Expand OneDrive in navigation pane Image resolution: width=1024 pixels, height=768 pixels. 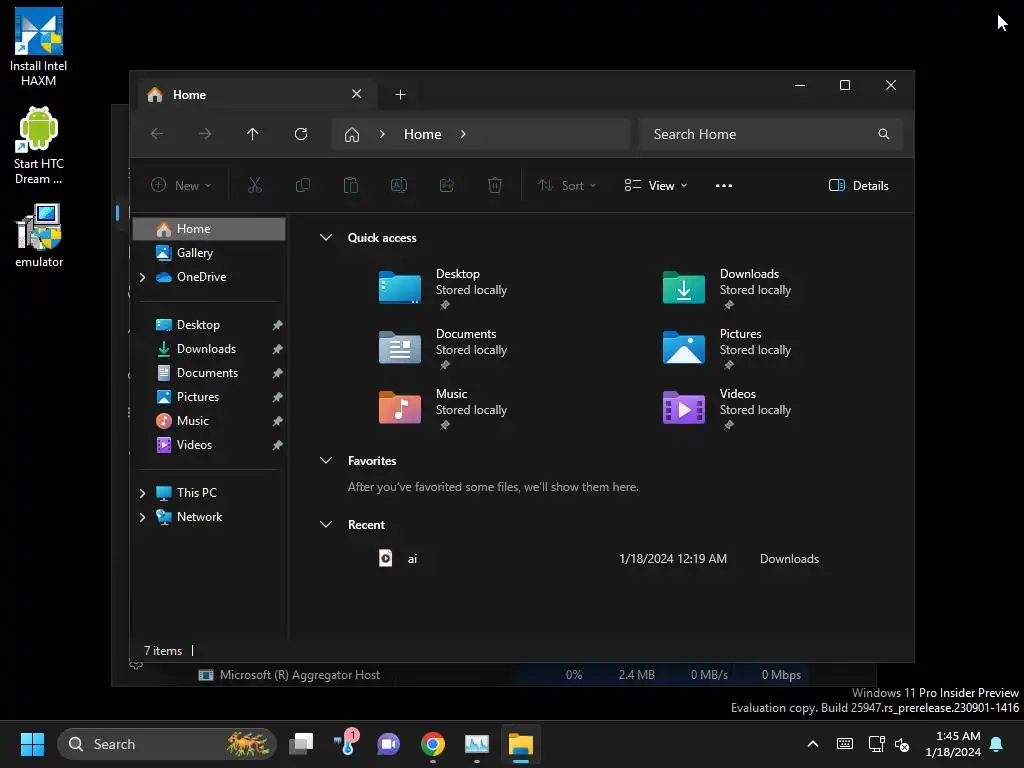click(142, 278)
